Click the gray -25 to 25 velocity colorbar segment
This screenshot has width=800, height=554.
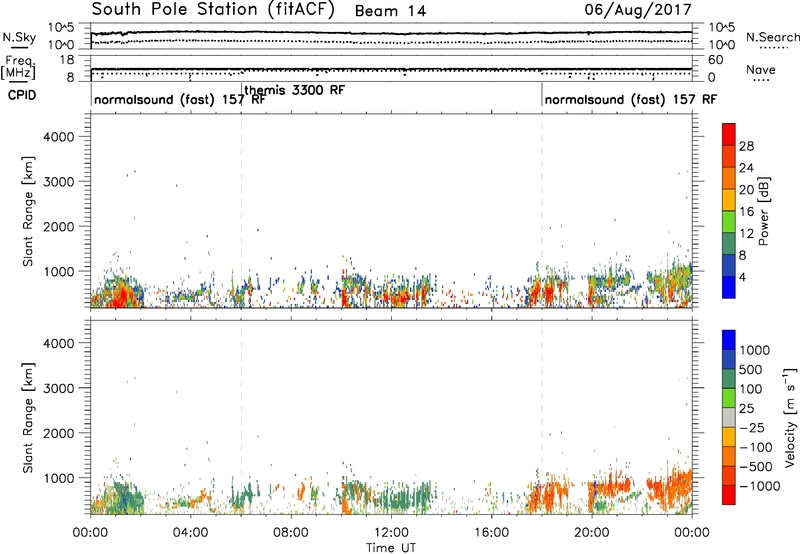tap(729, 418)
